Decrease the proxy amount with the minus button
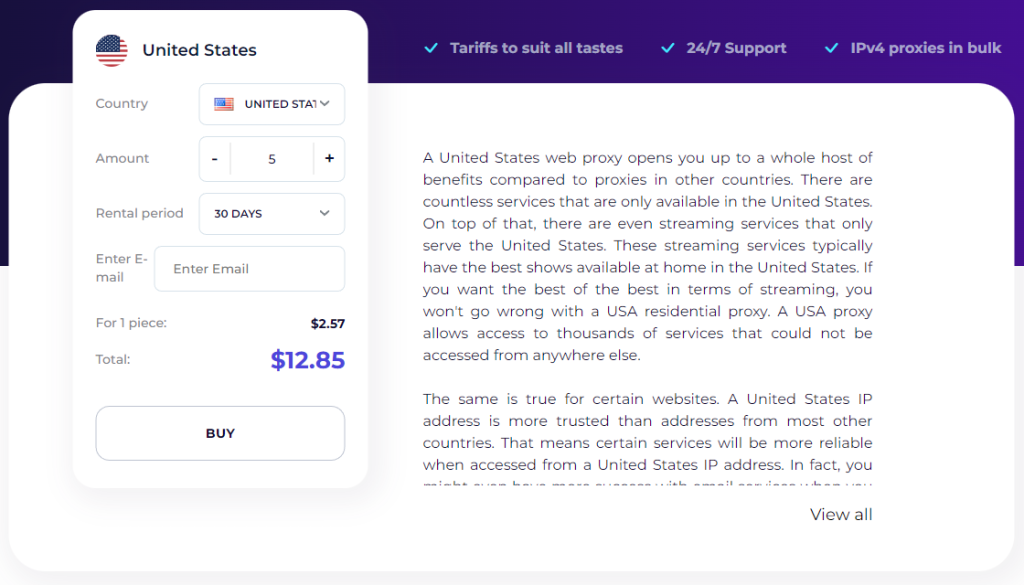1024x585 pixels. point(215,159)
